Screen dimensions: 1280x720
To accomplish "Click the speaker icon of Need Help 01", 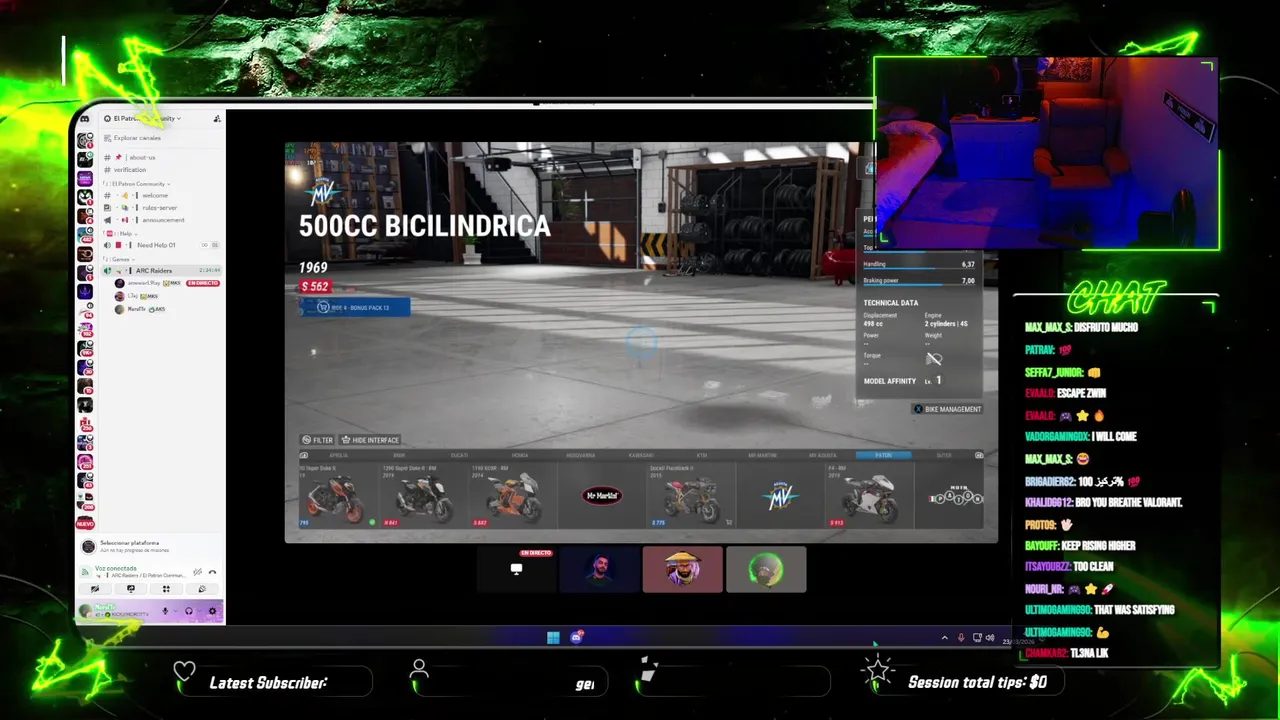I will (107, 245).
